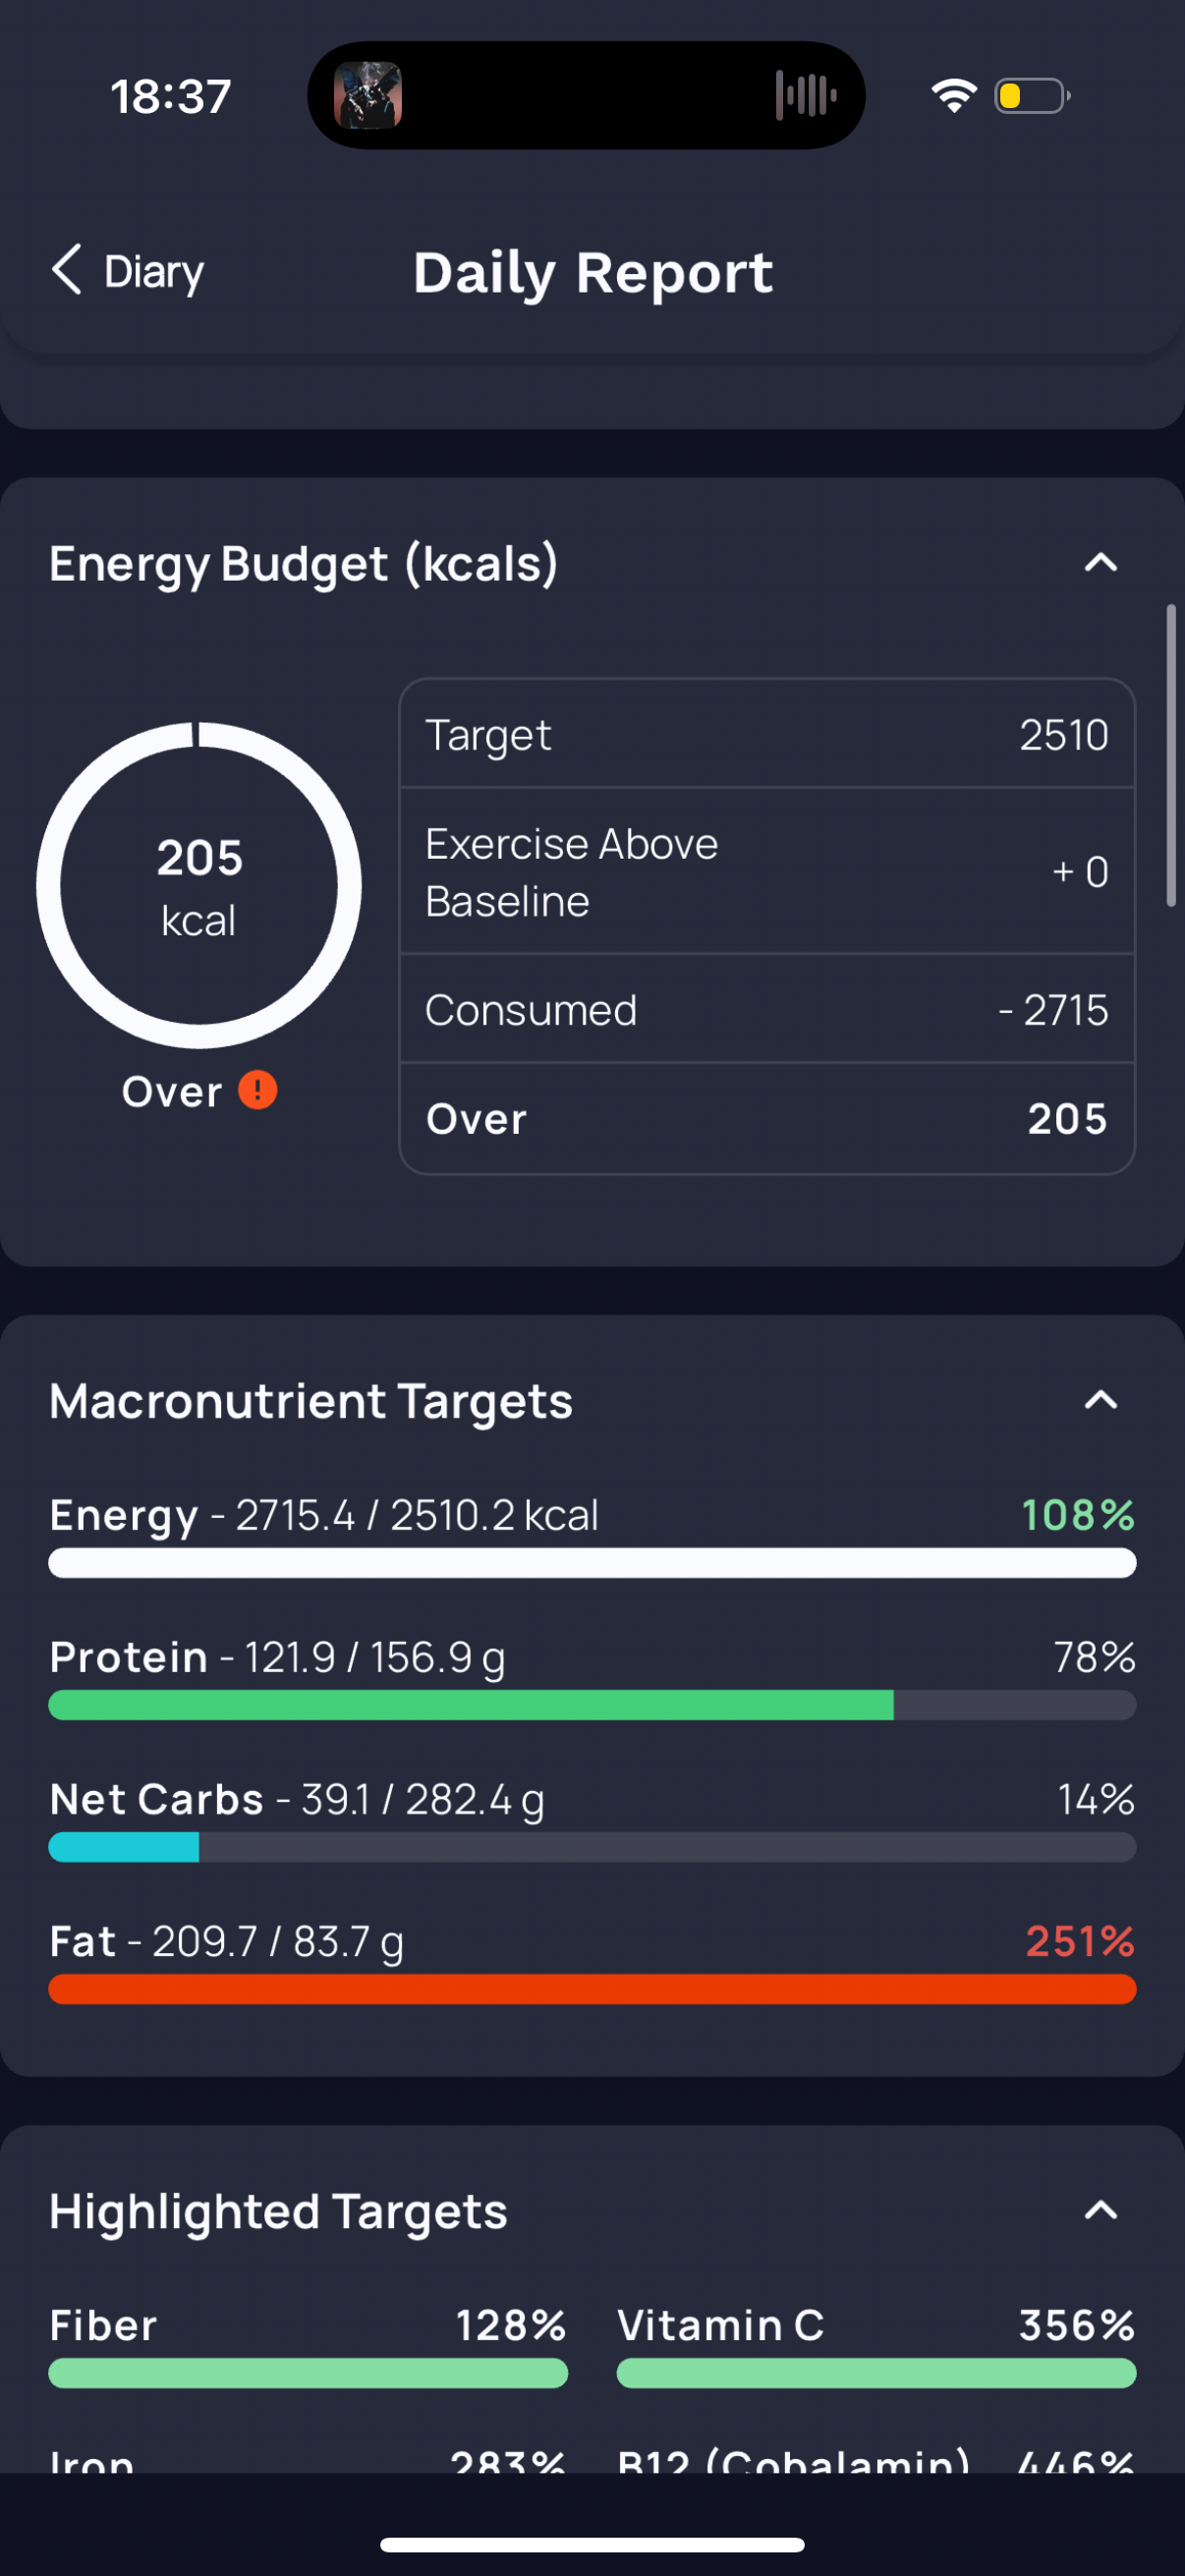The image size is (1185, 2576).
Task: Select the Target 2510 row
Action: [767, 735]
